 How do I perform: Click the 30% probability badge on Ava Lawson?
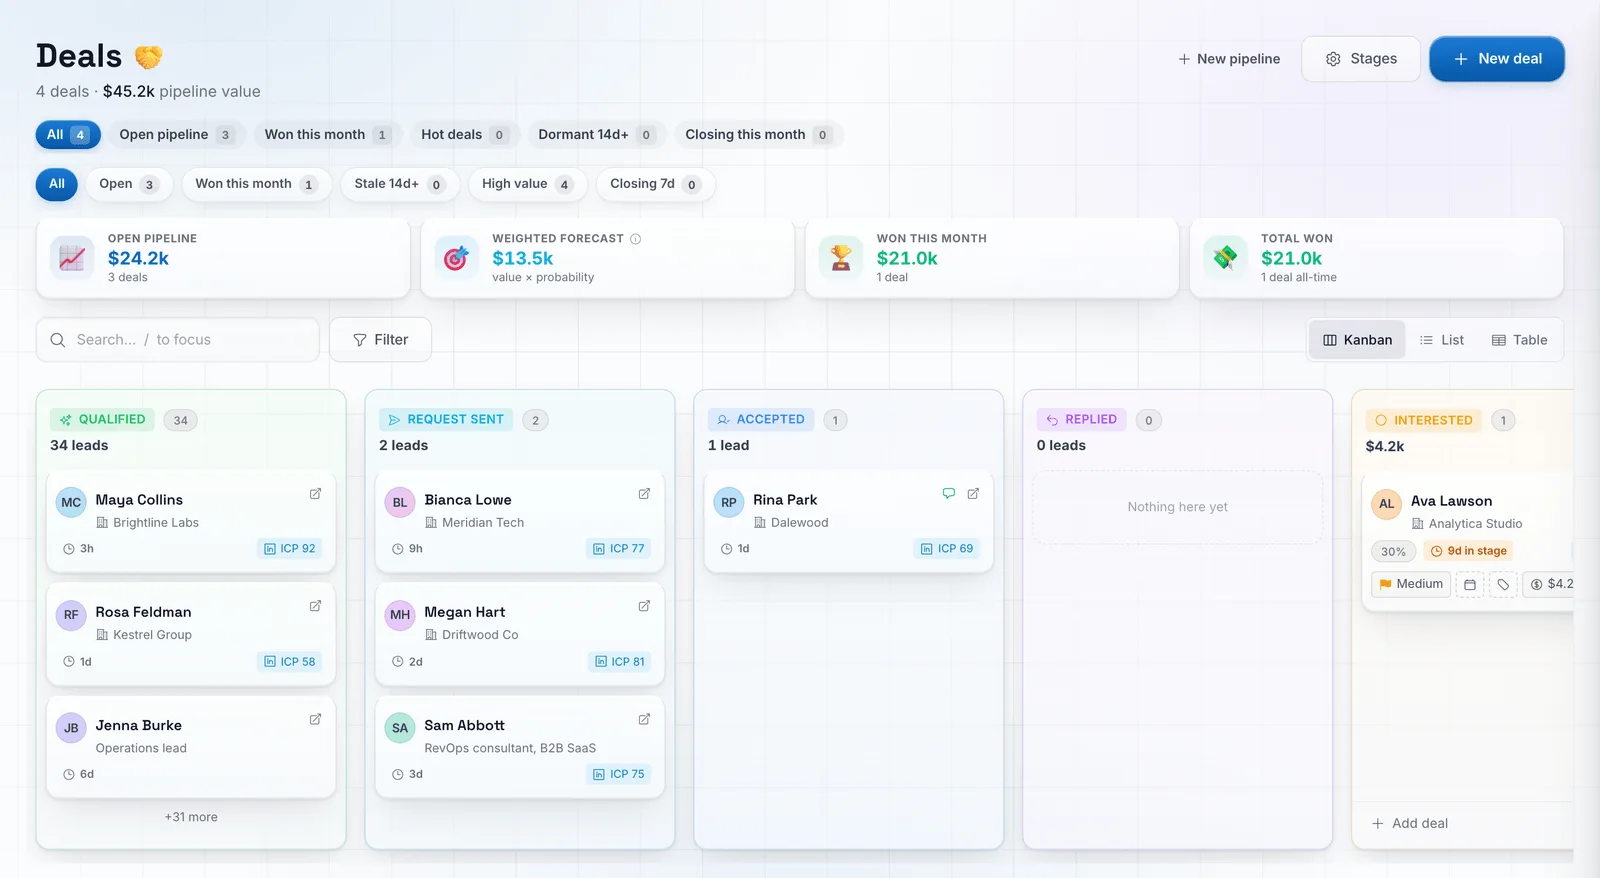tap(1393, 552)
